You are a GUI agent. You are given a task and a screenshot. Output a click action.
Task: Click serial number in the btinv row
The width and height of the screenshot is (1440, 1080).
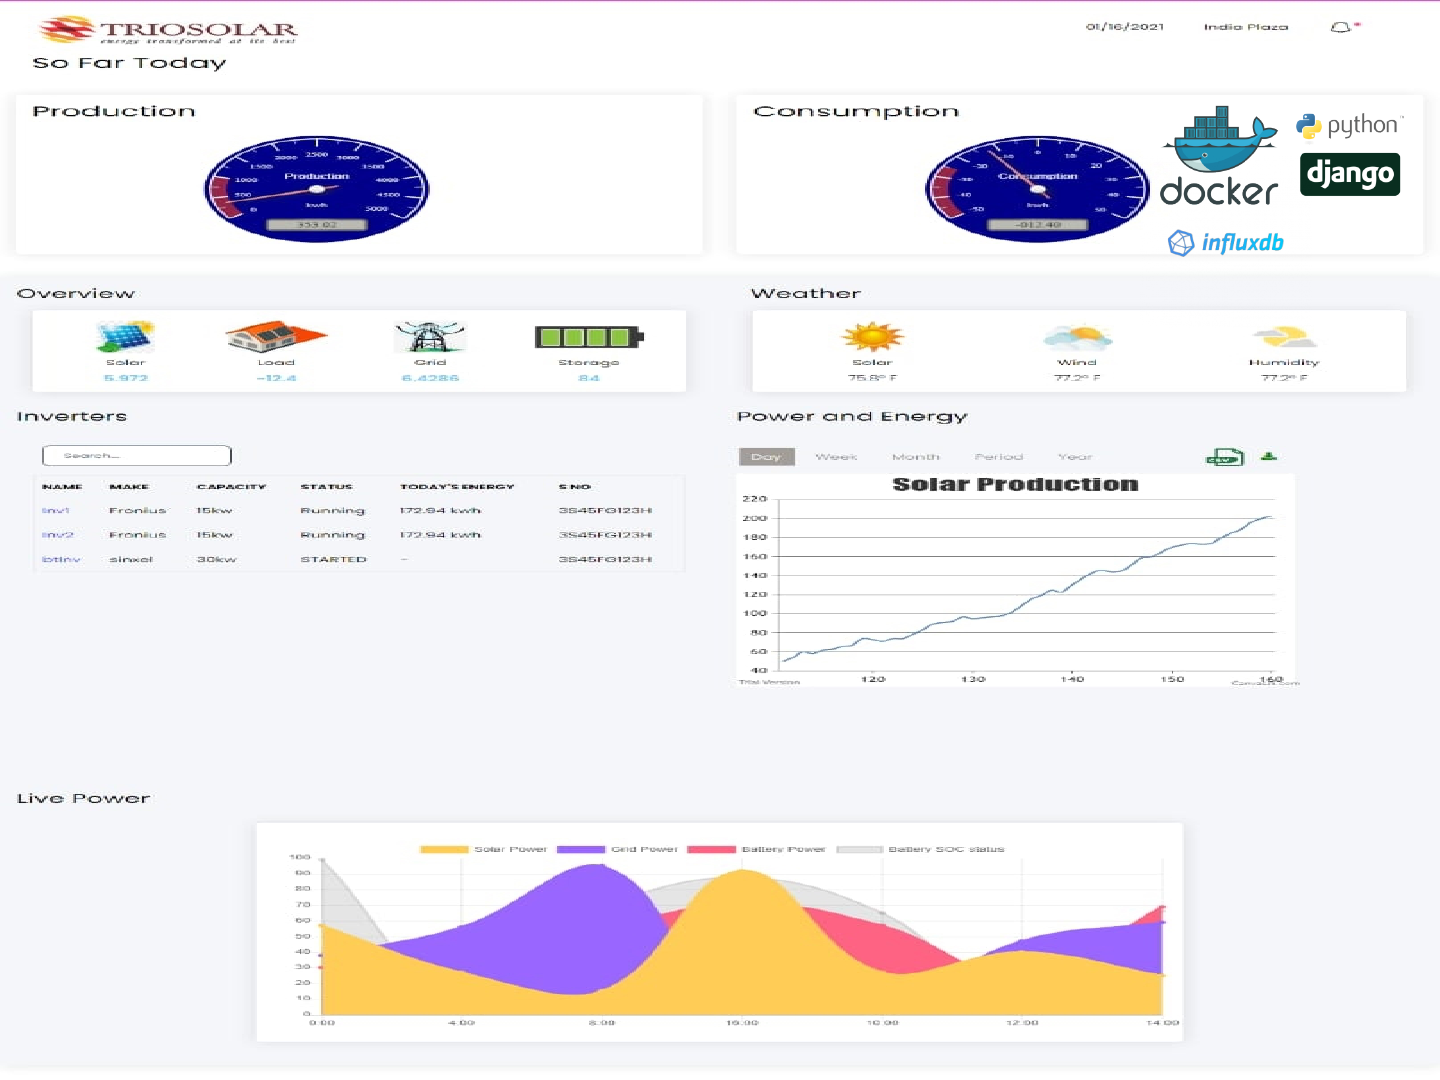coord(605,560)
